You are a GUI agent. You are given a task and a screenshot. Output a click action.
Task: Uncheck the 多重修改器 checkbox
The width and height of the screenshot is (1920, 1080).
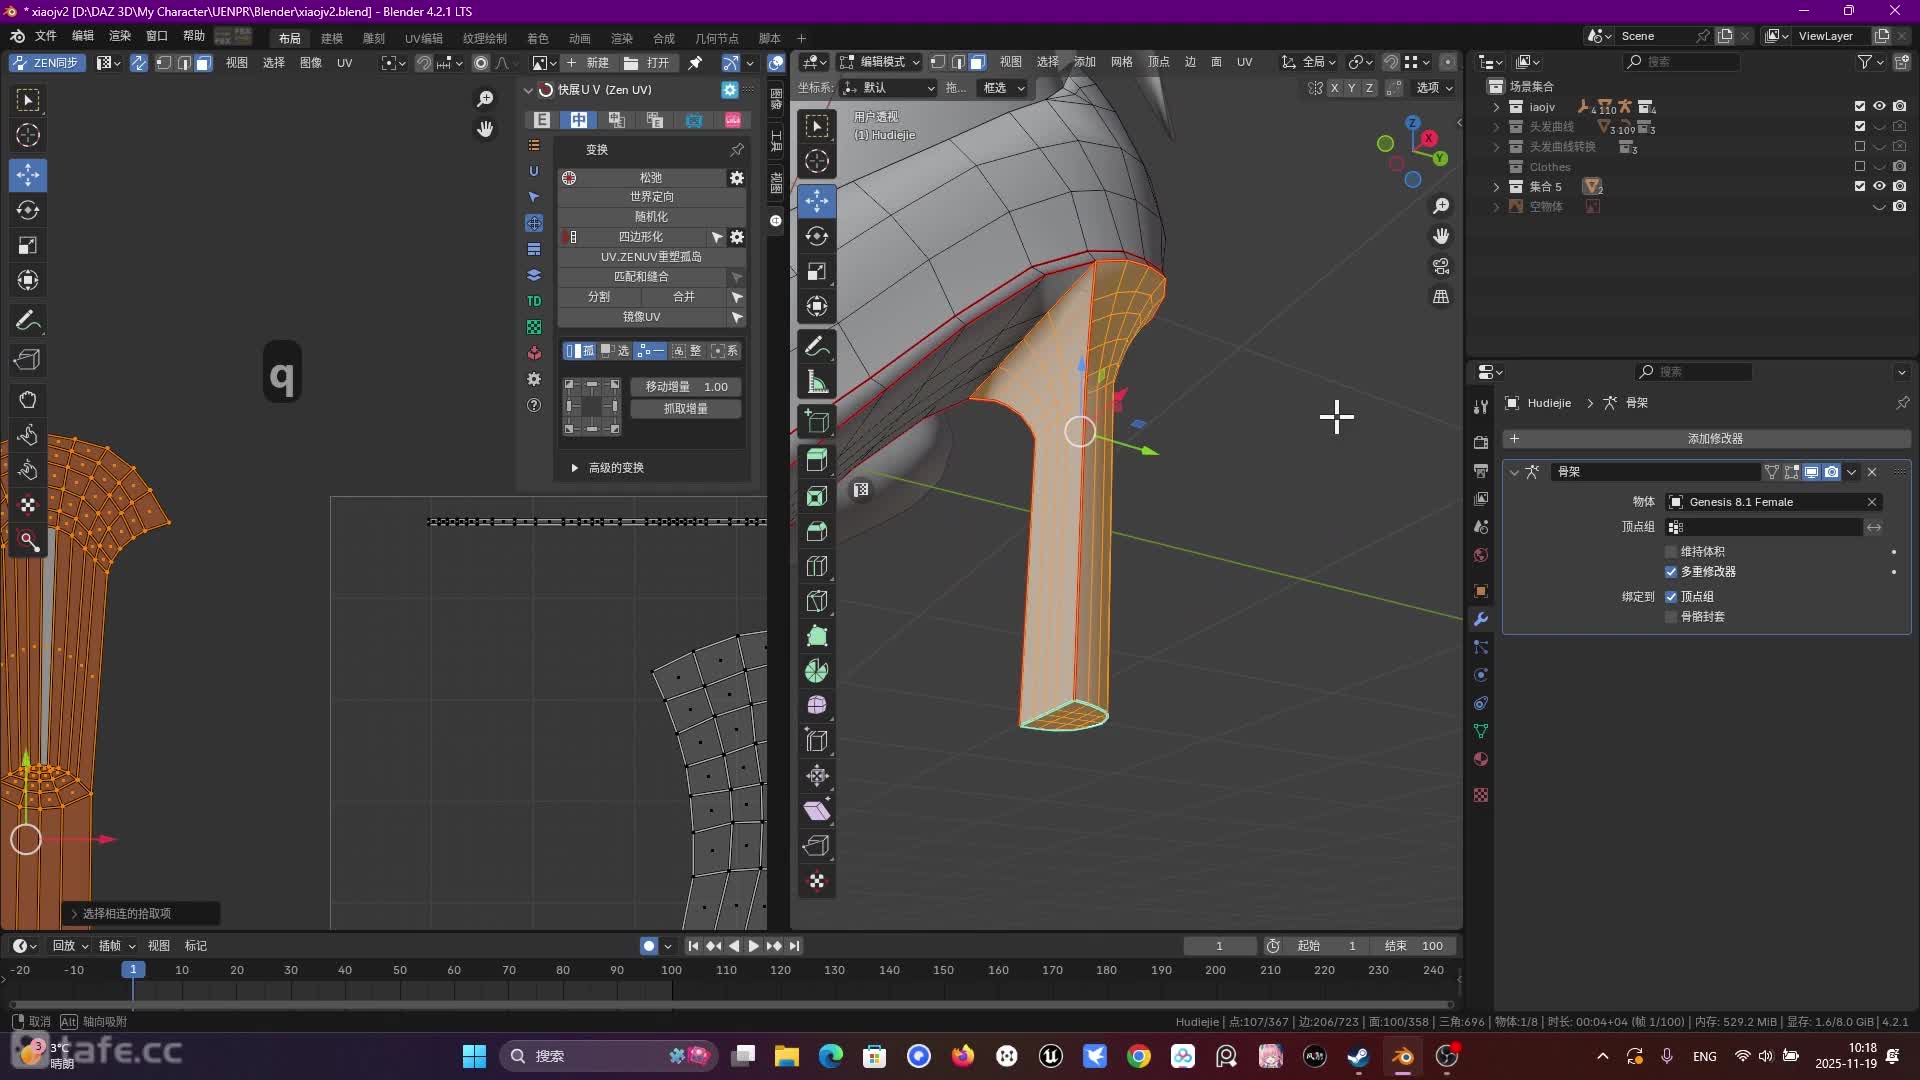point(1671,572)
